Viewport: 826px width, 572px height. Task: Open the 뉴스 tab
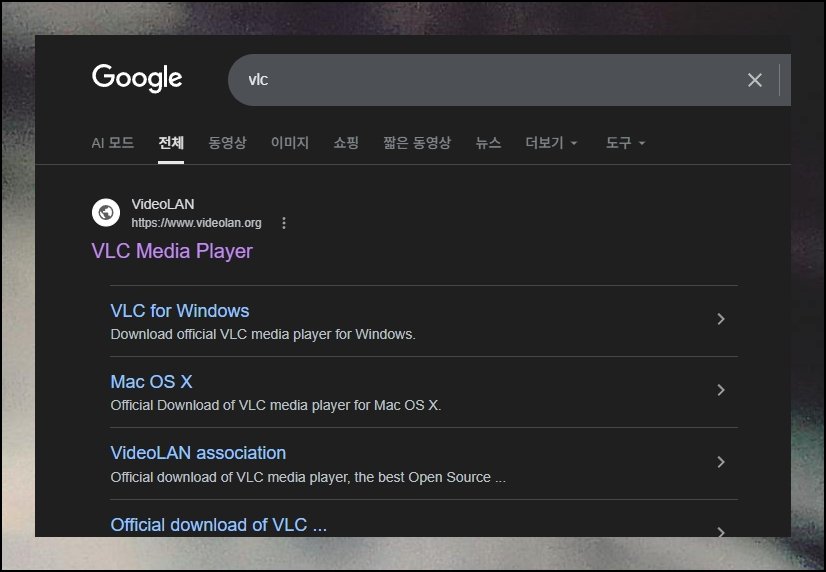click(488, 143)
